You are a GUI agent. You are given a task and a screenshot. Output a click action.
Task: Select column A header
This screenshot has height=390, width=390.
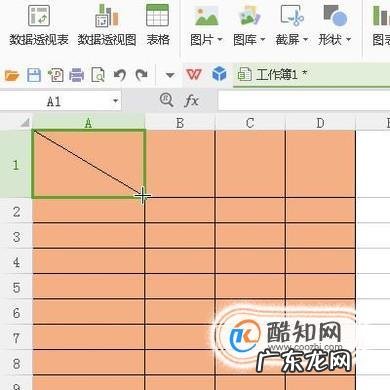point(89,123)
